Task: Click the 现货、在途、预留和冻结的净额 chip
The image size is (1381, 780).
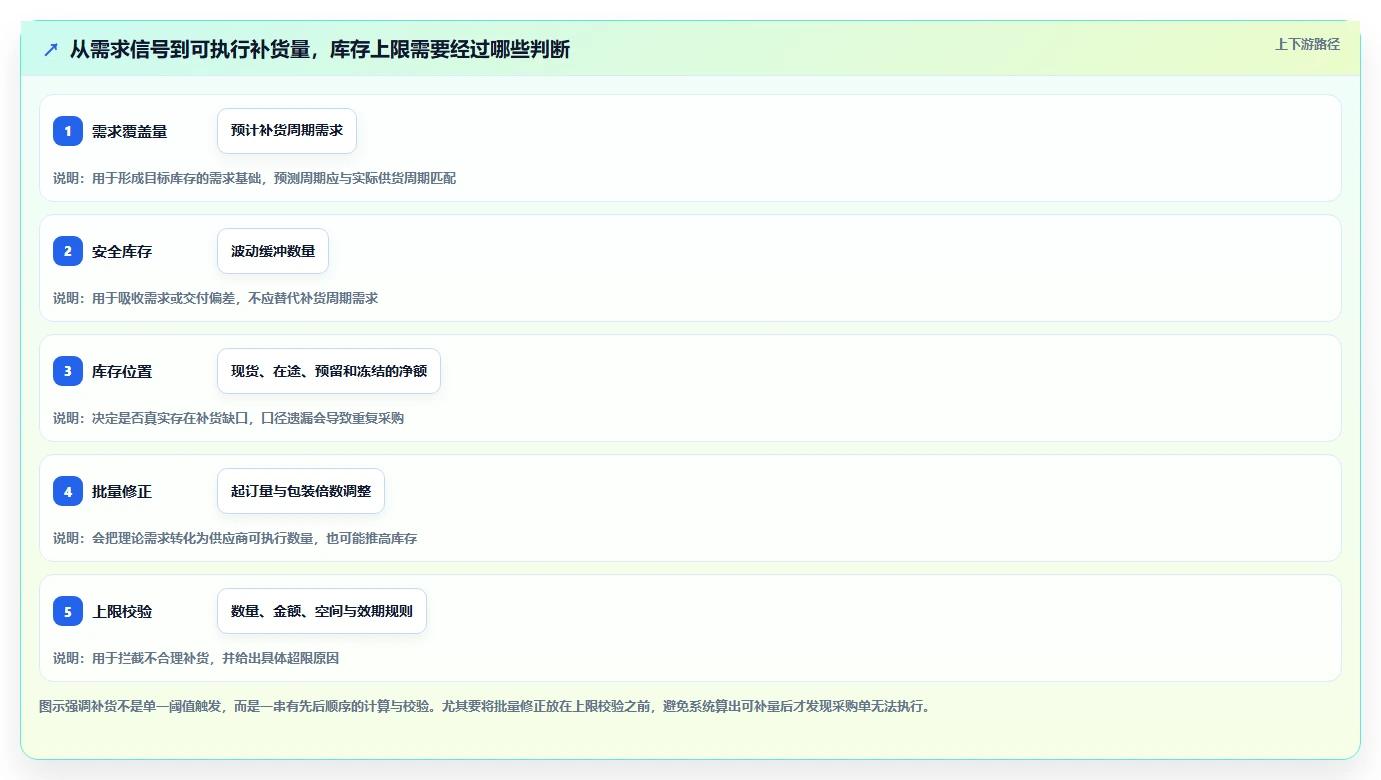Action: coord(329,371)
